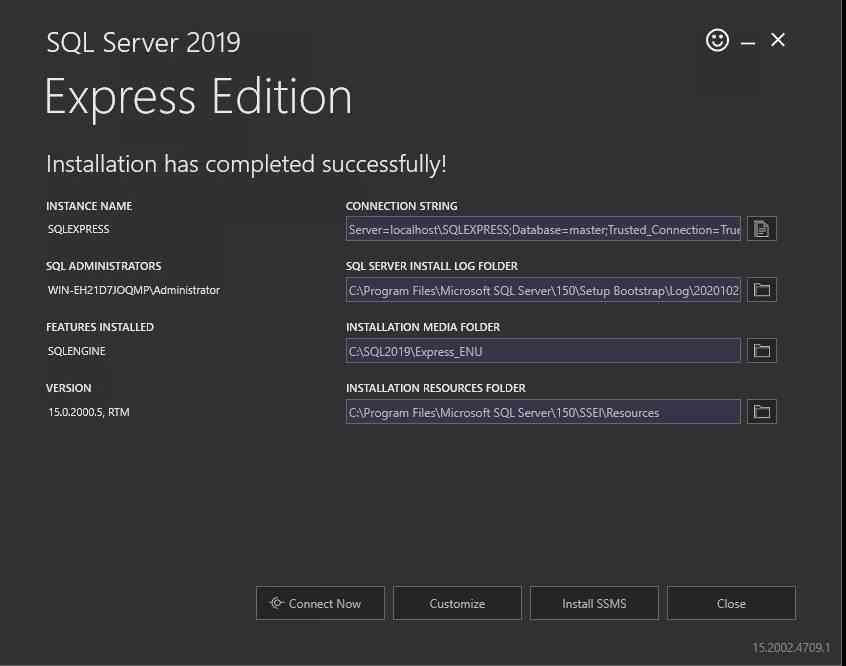846x666 pixels.
Task: Click the Connect Now button
Action: (x=320, y=603)
